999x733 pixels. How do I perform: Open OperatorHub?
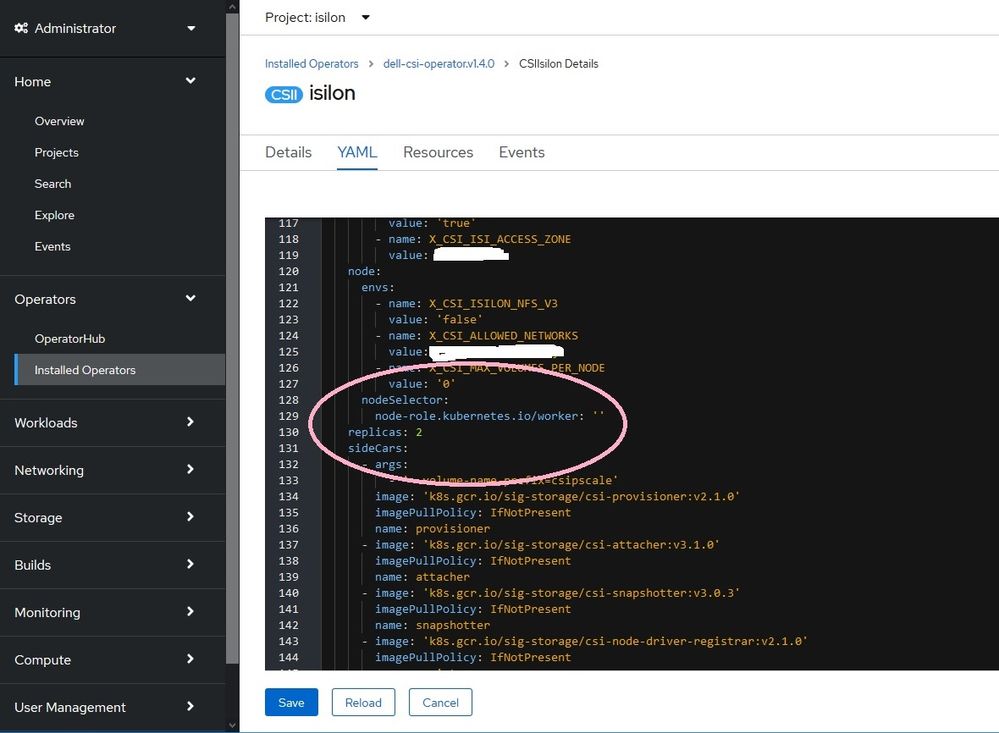(70, 338)
